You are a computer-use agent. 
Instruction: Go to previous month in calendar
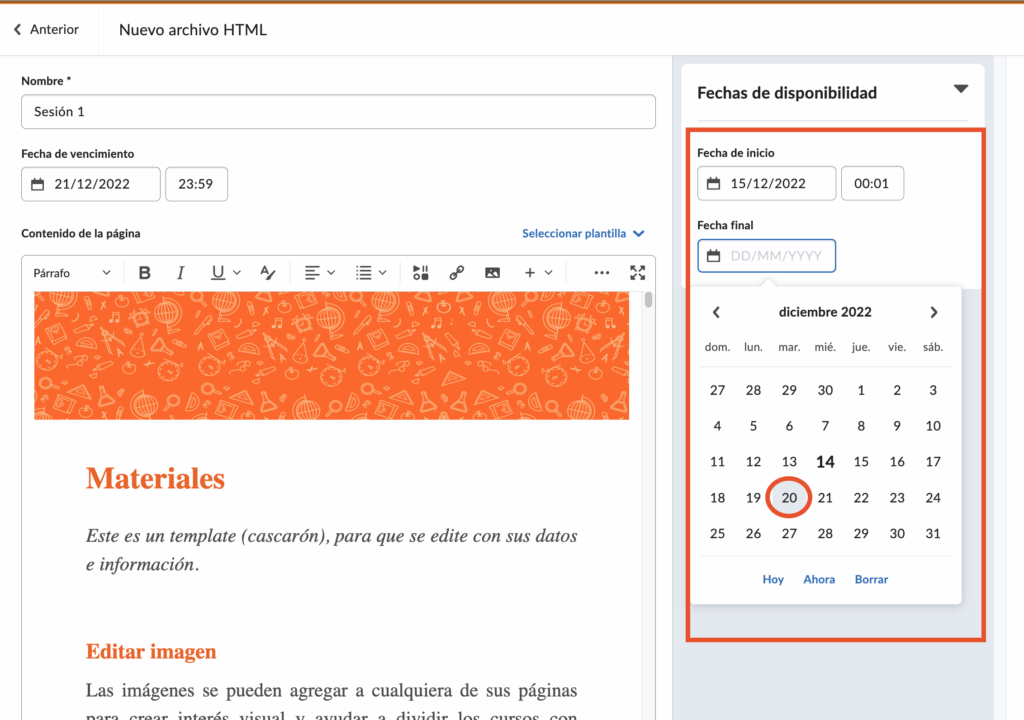(716, 312)
